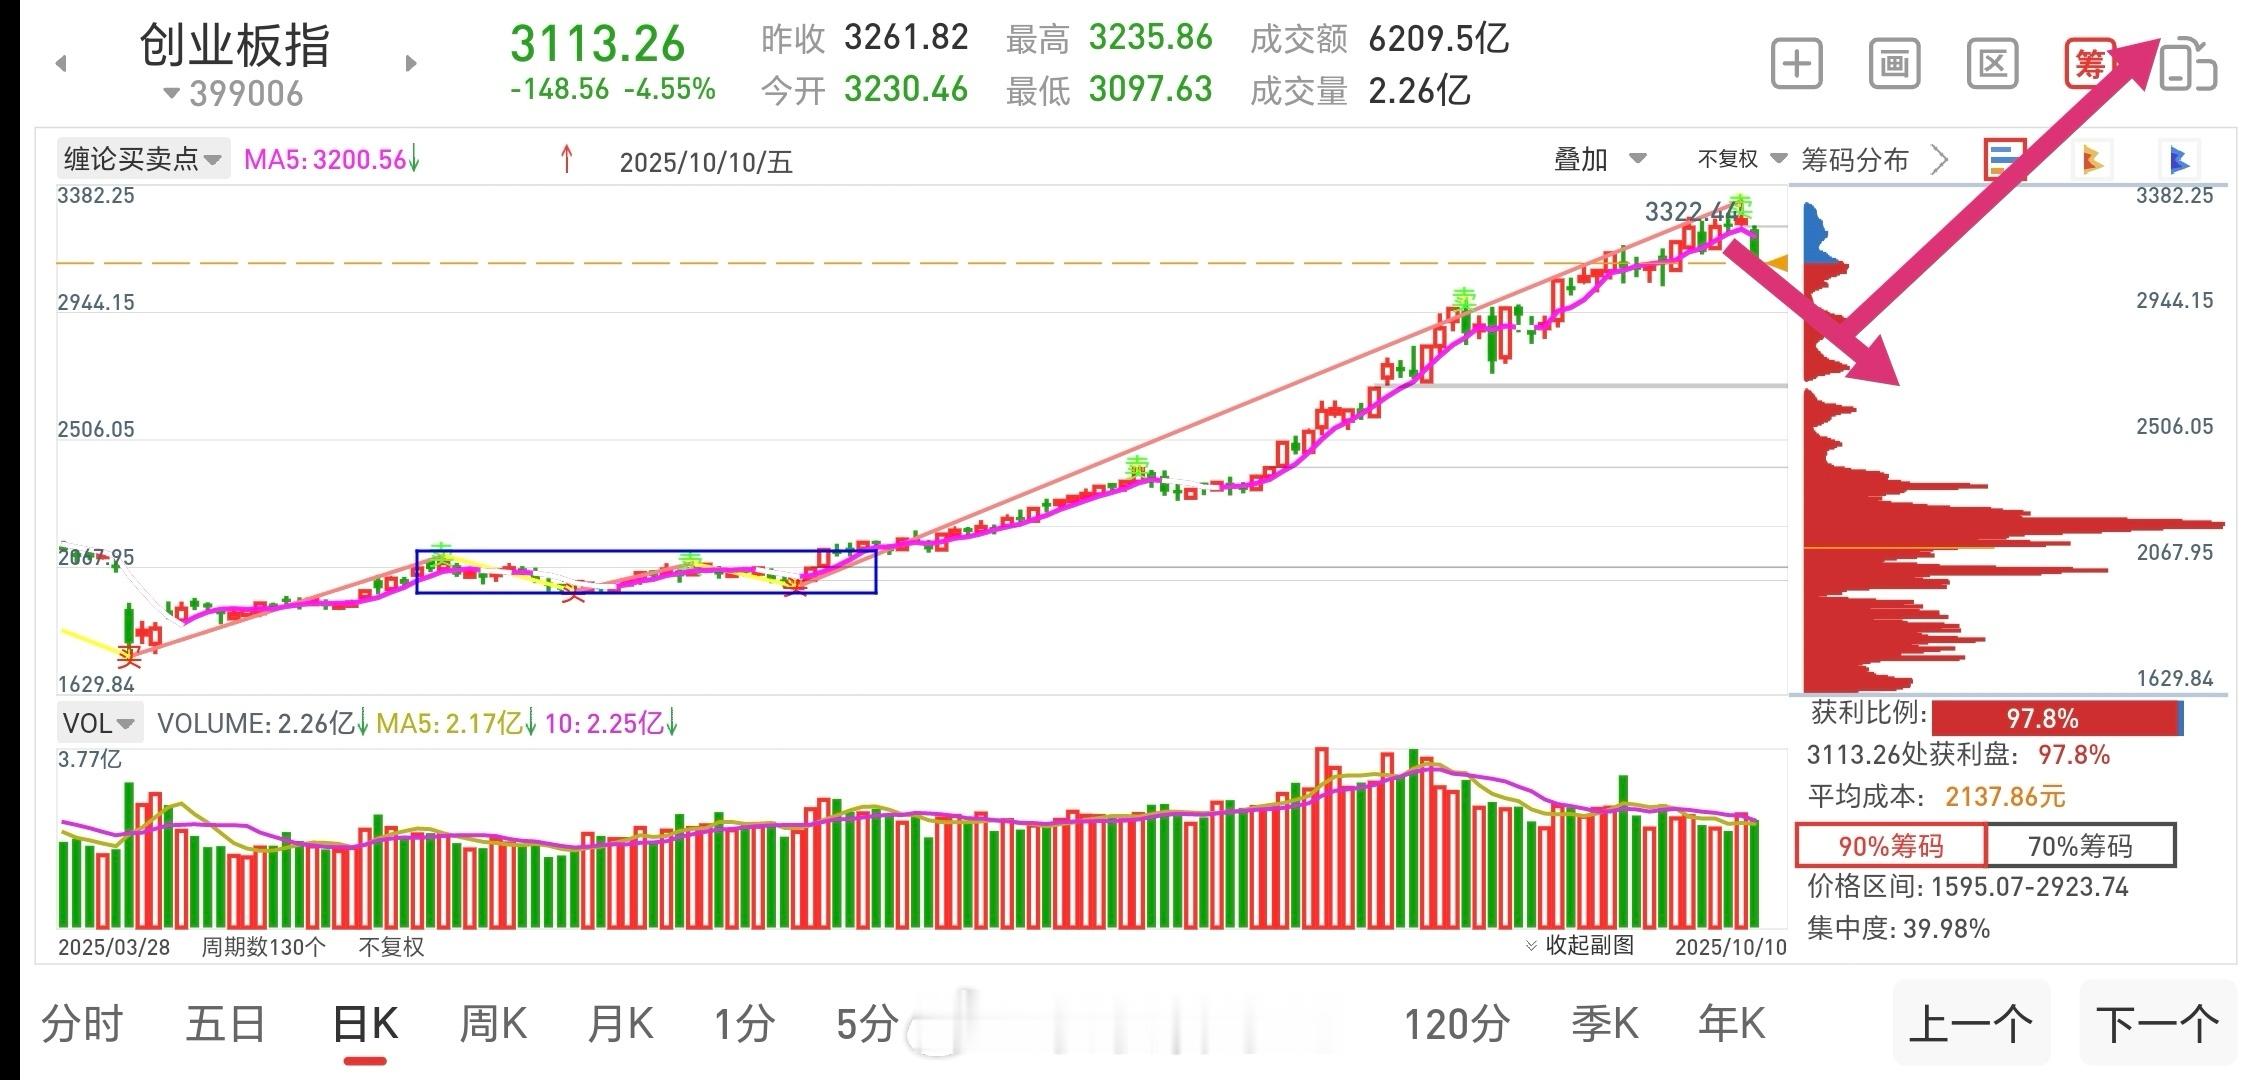Select the 70%筹码 option

click(2080, 846)
